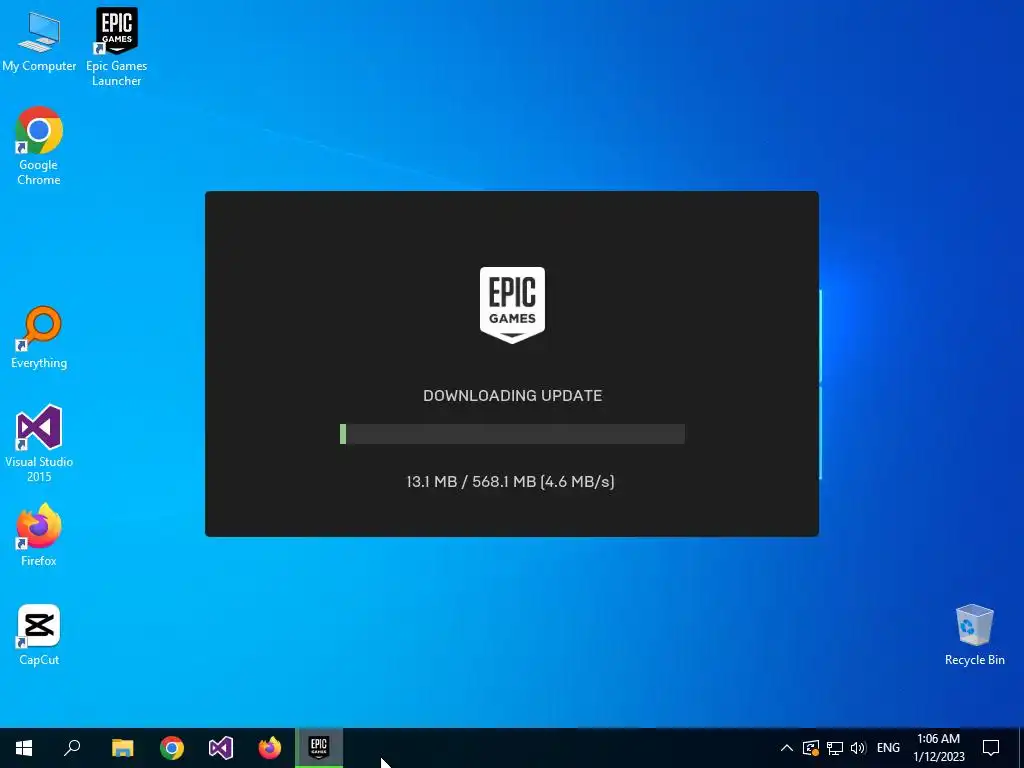
Task: Open the My Computer desktop icon
Action: pyautogui.click(x=39, y=40)
